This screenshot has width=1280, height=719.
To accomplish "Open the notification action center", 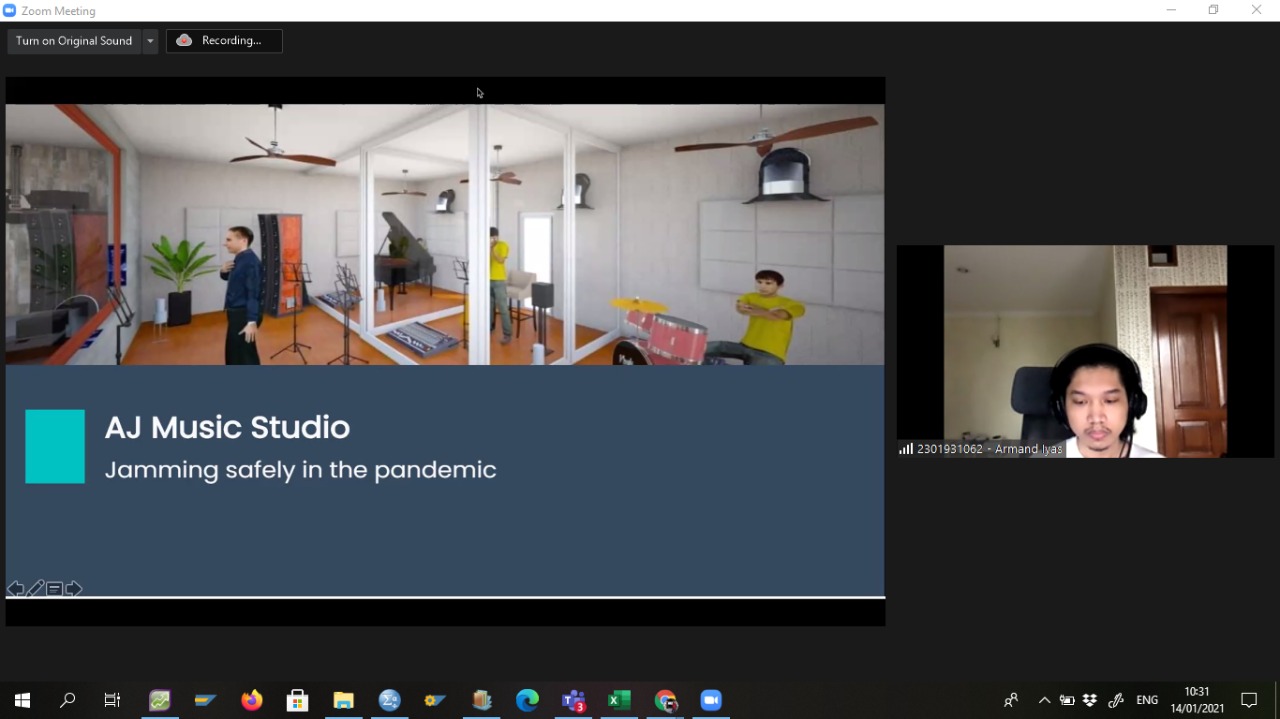I will (x=1249, y=700).
